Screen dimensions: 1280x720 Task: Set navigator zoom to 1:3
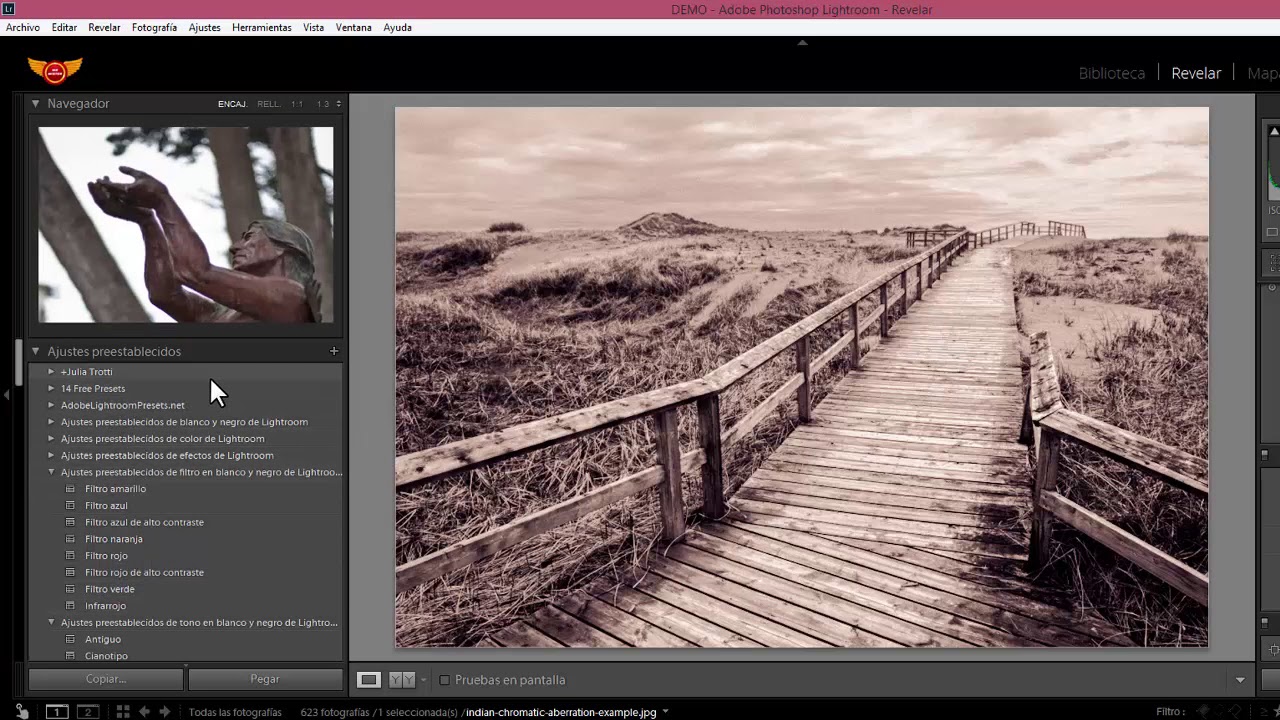point(323,104)
